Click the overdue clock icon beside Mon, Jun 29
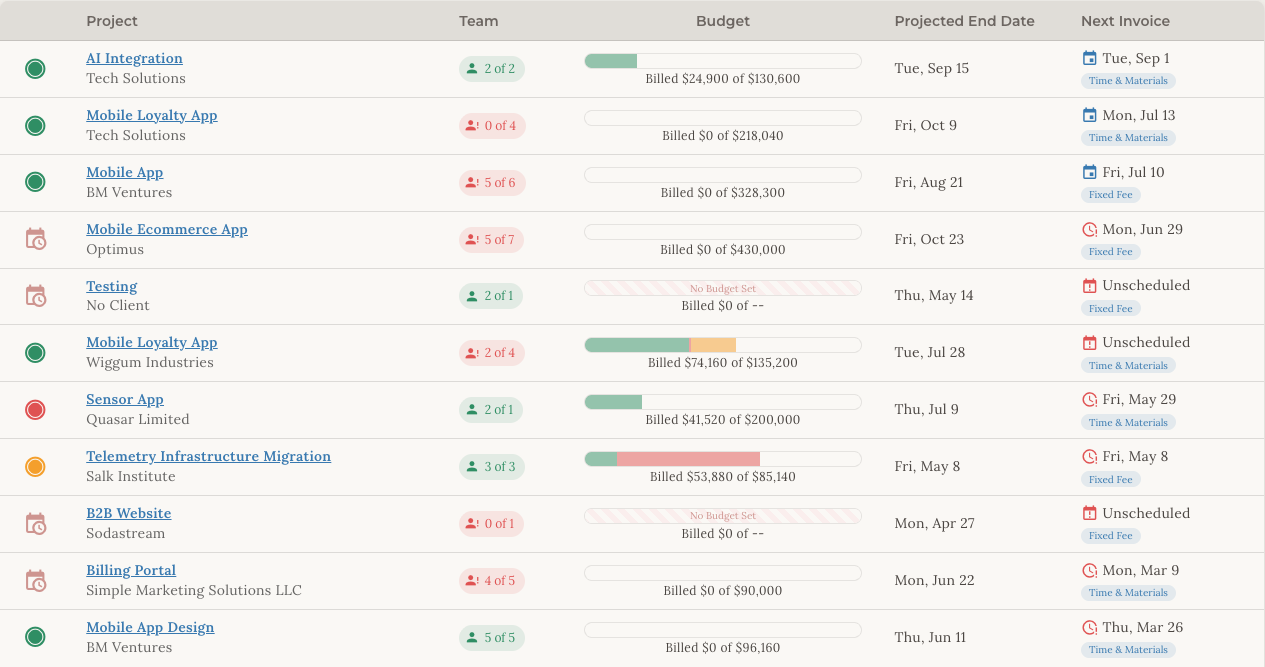This screenshot has width=1265, height=667. [1090, 229]
